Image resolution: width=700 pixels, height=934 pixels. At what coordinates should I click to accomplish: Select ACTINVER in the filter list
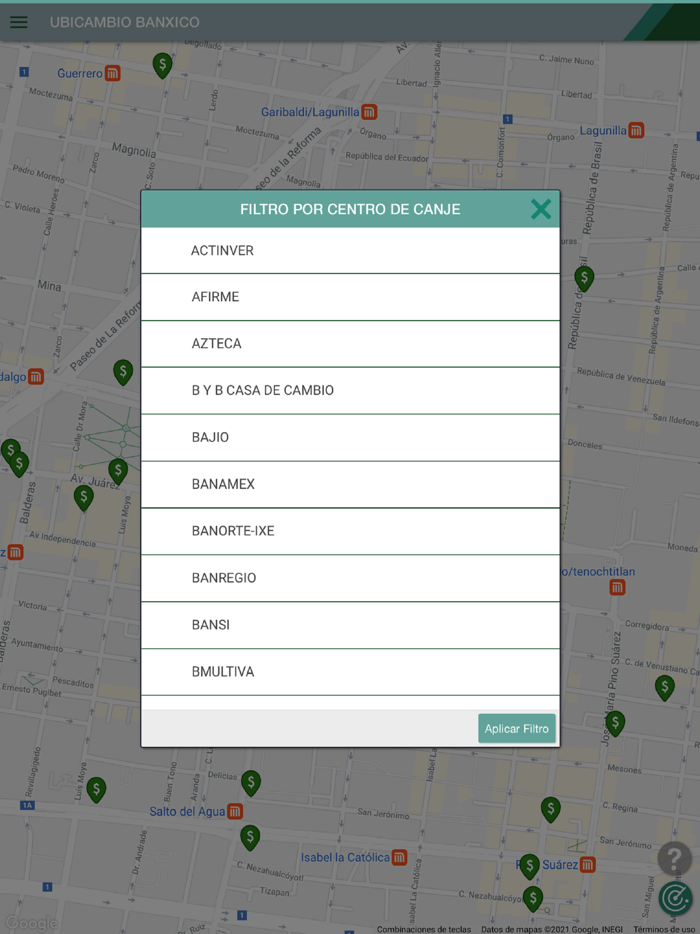(350, 250)
